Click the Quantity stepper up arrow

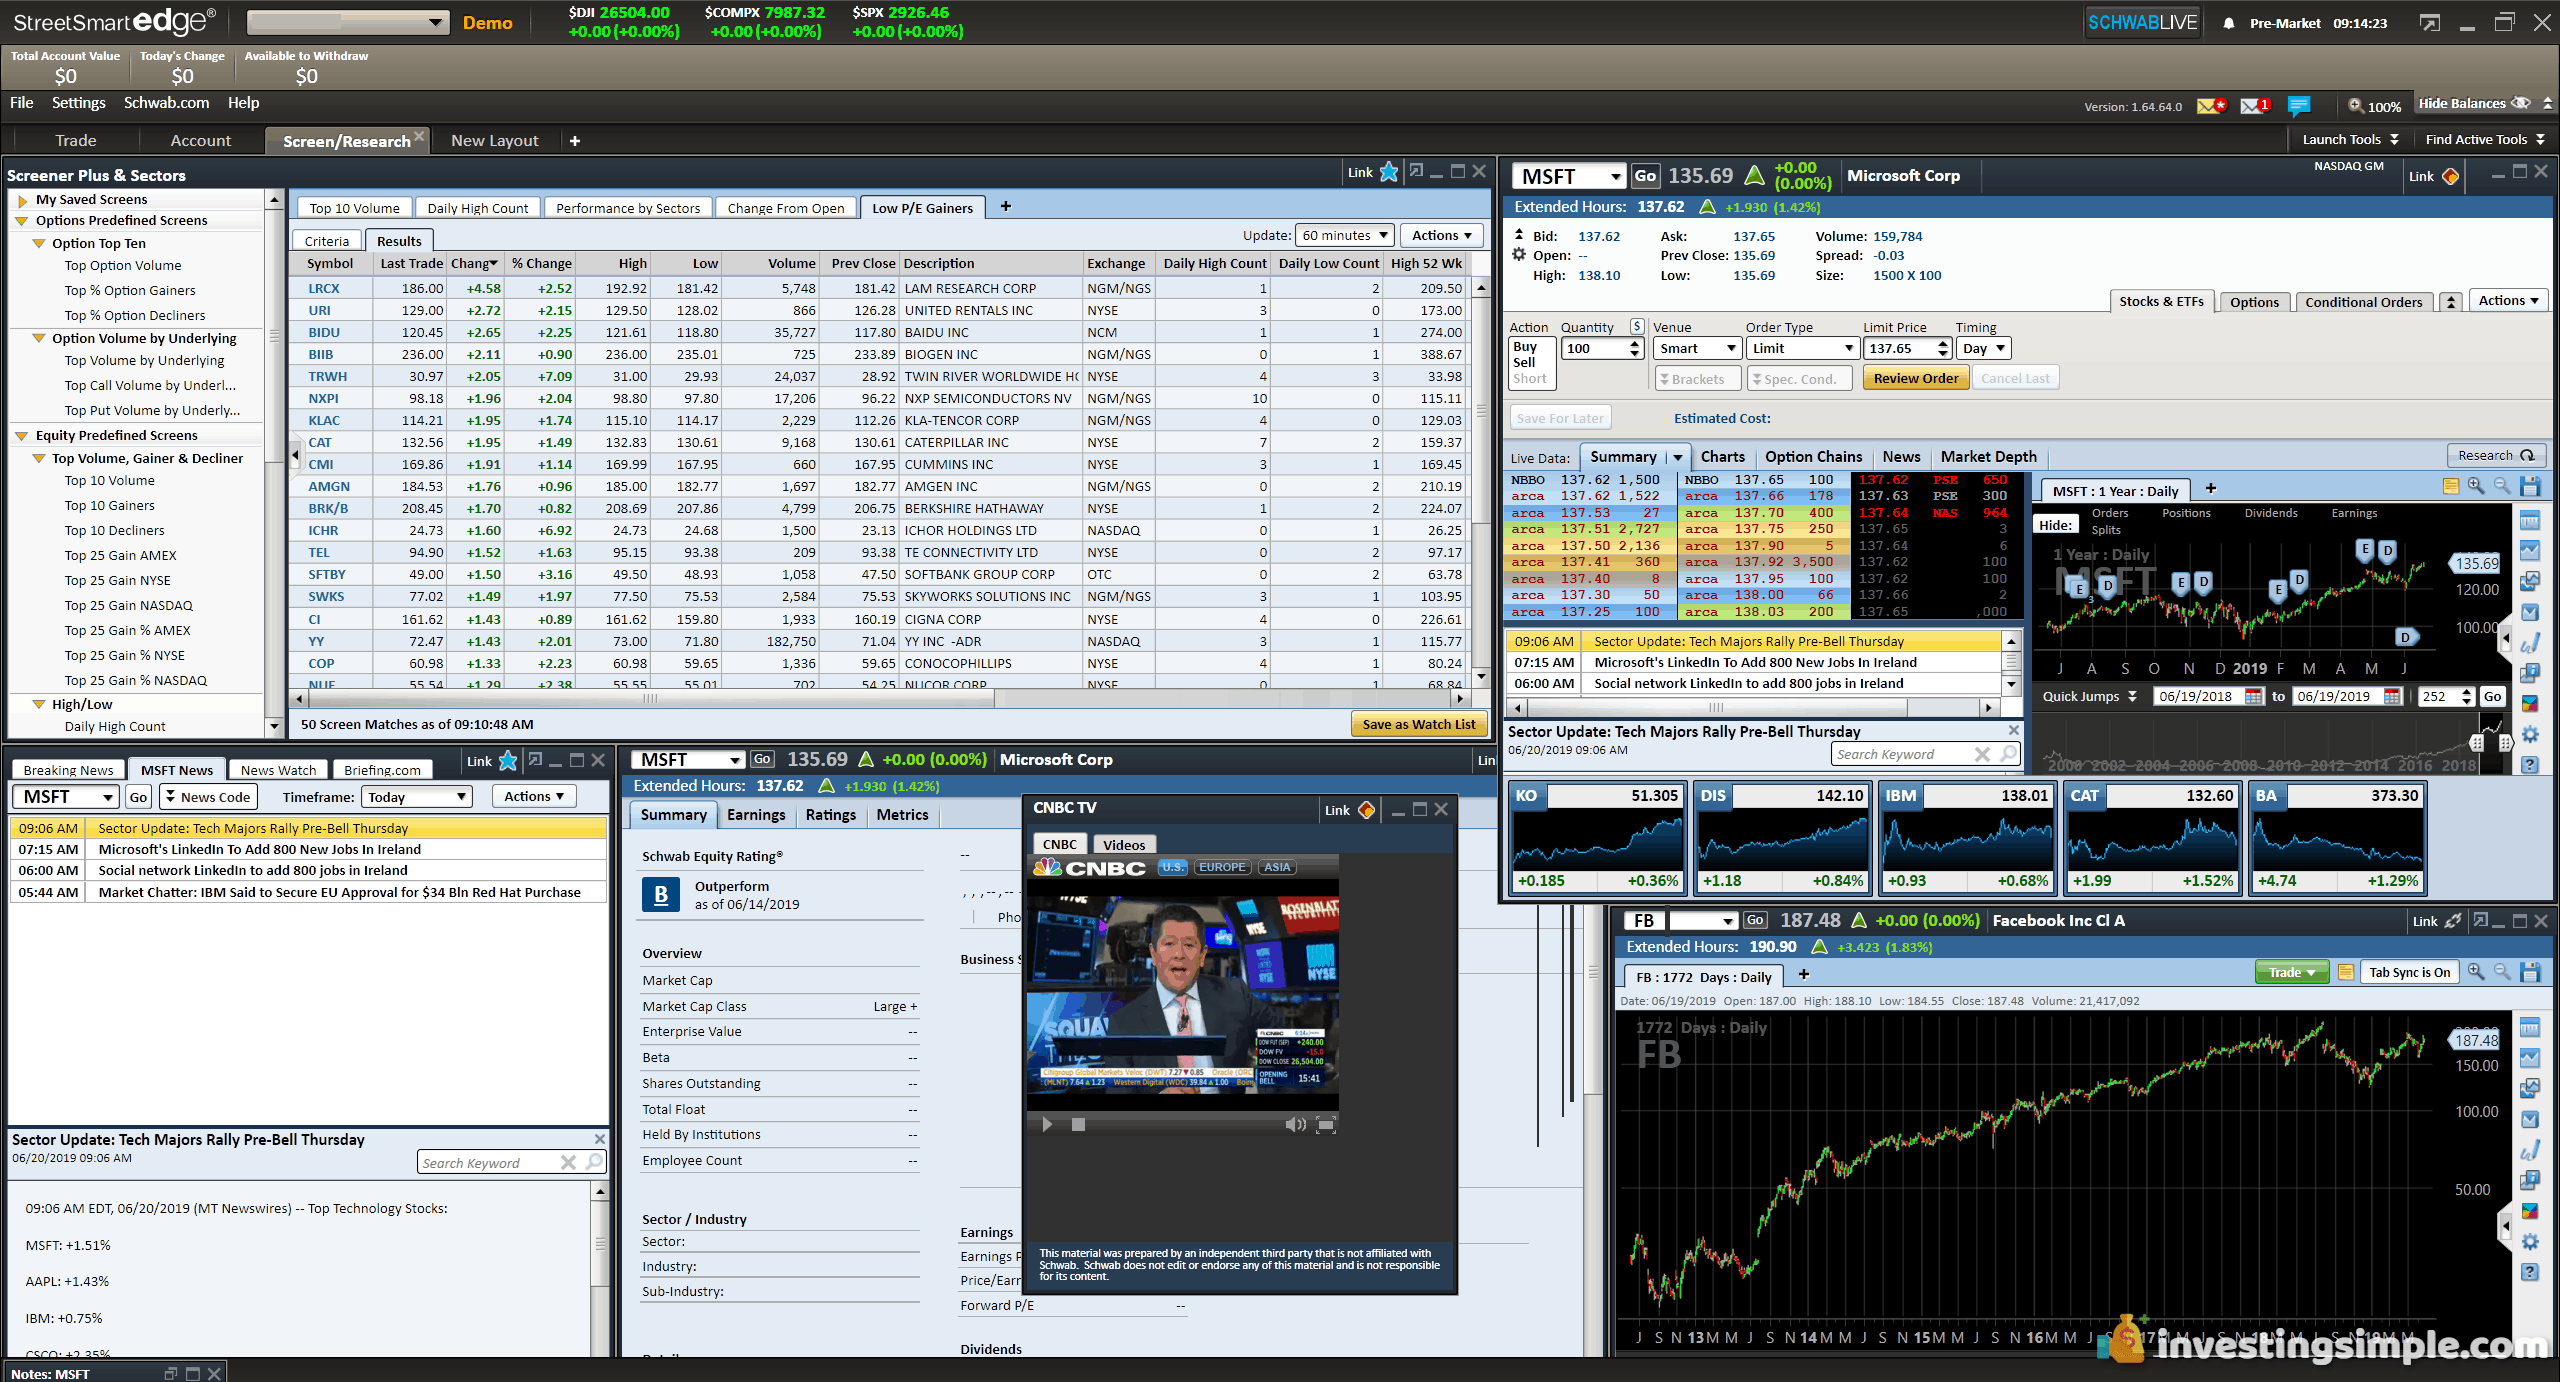(1636, 343)
